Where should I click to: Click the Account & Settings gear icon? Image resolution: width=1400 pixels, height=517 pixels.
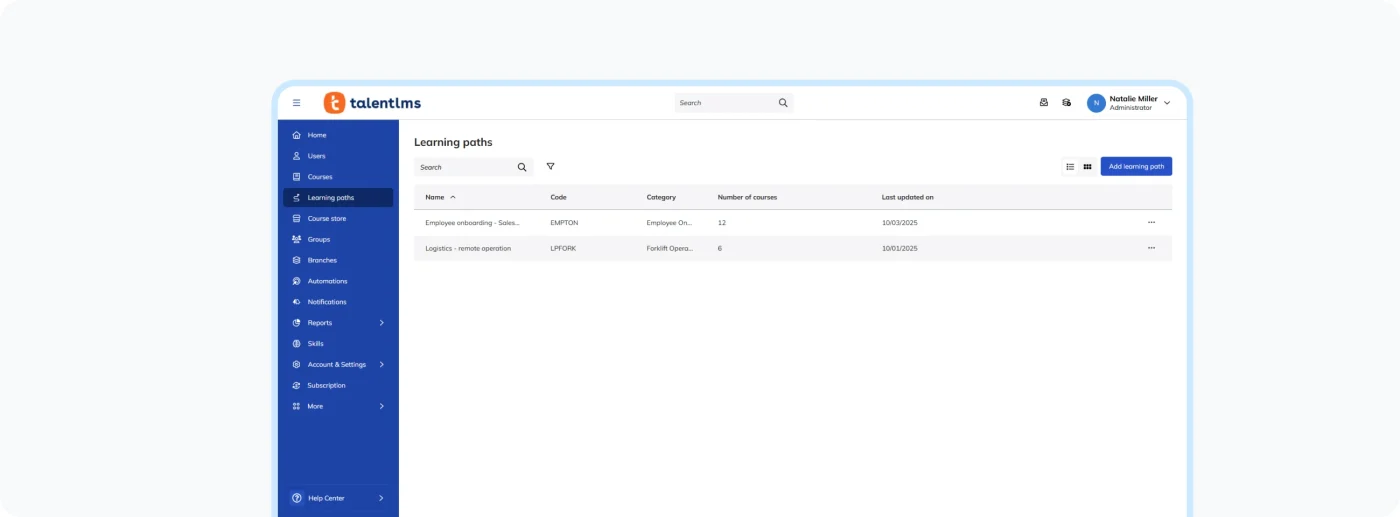point(296,365)
